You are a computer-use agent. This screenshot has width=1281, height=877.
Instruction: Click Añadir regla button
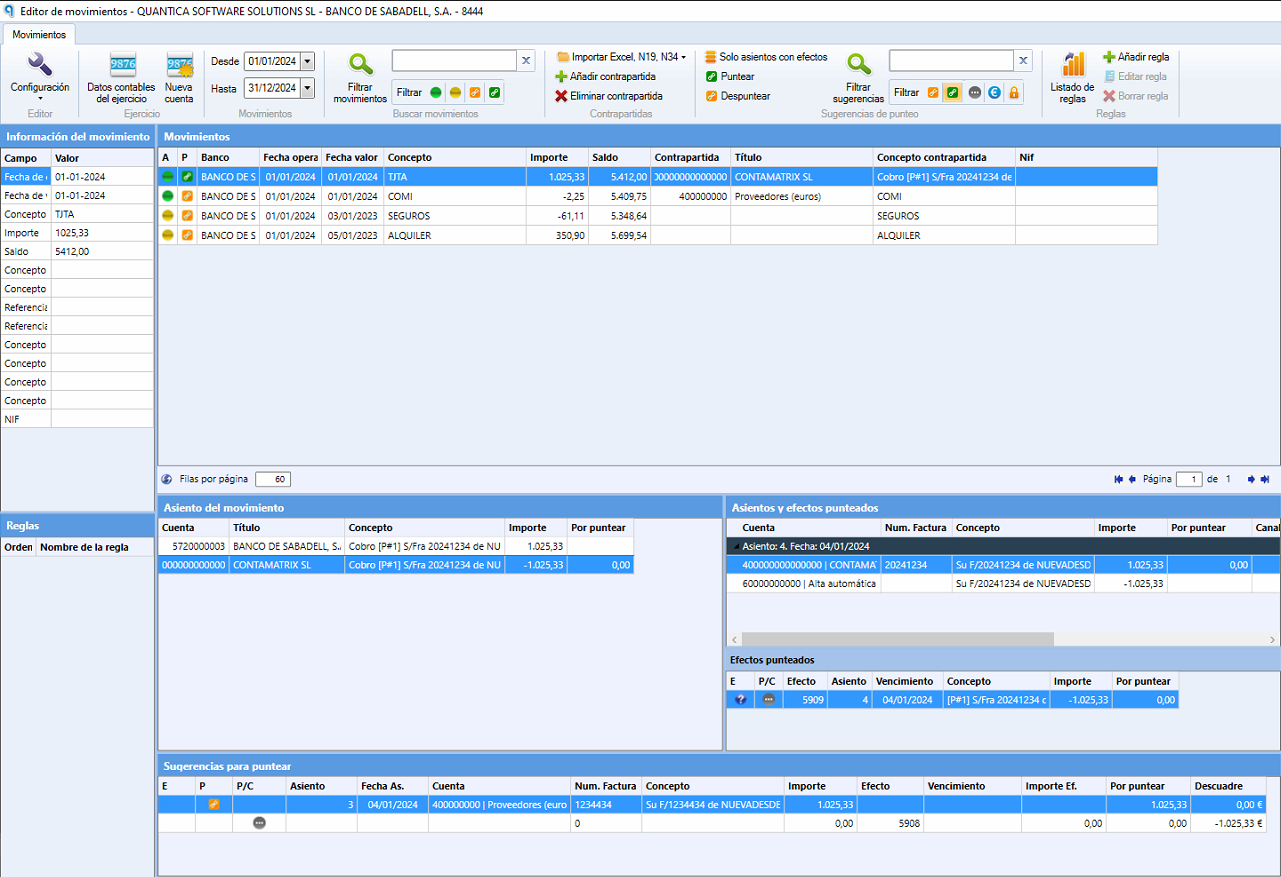1136,57
